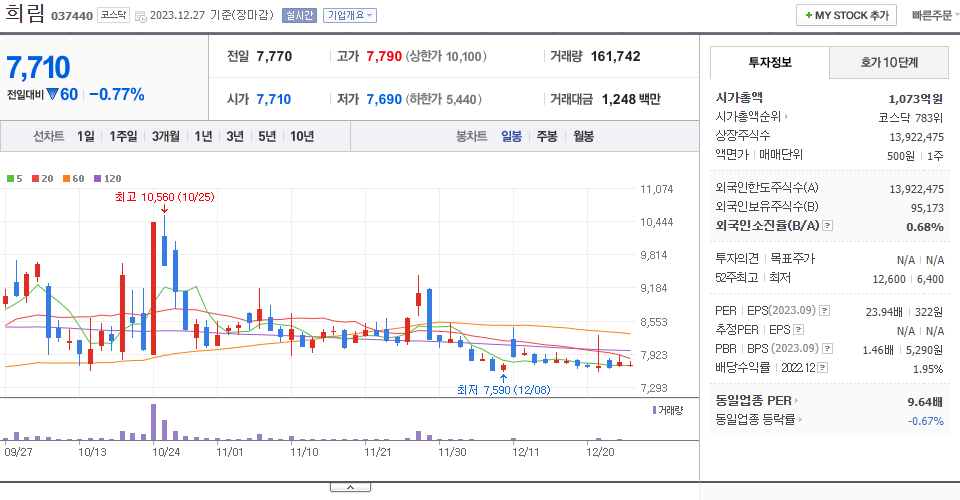Viewport: 960px width, 500px height.
Task: Click the 저가 value 7,690
Action: pos(384,99)
